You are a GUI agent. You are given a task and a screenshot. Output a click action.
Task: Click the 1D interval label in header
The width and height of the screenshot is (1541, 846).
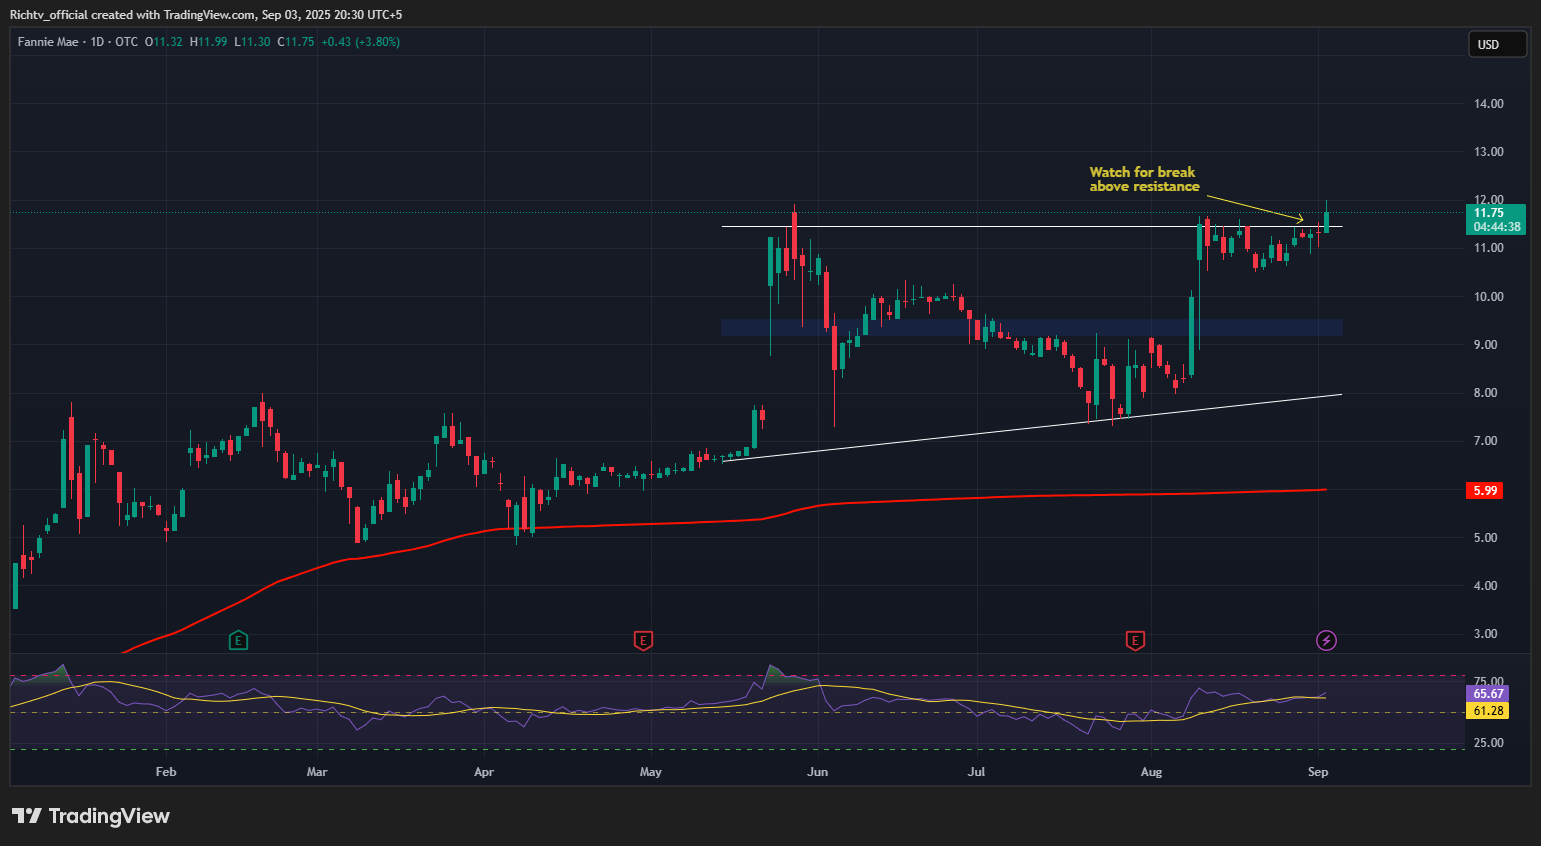97,42
